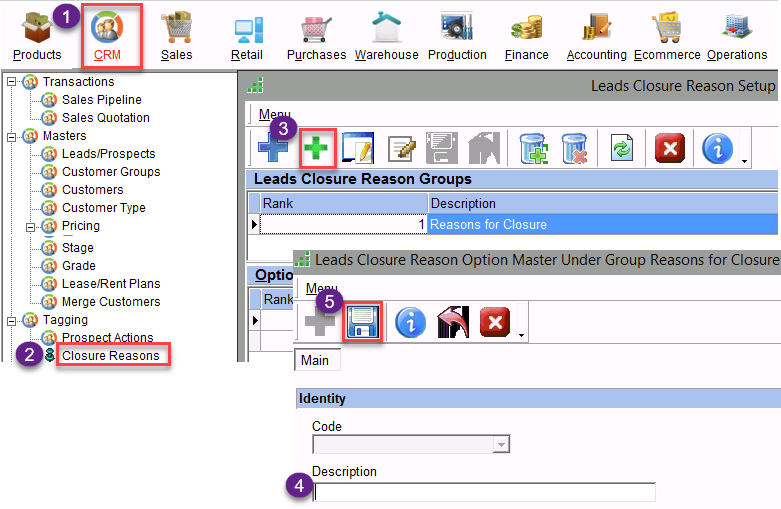
Task: Click the floppy disk save icon
Action: [x=361, y=321]
